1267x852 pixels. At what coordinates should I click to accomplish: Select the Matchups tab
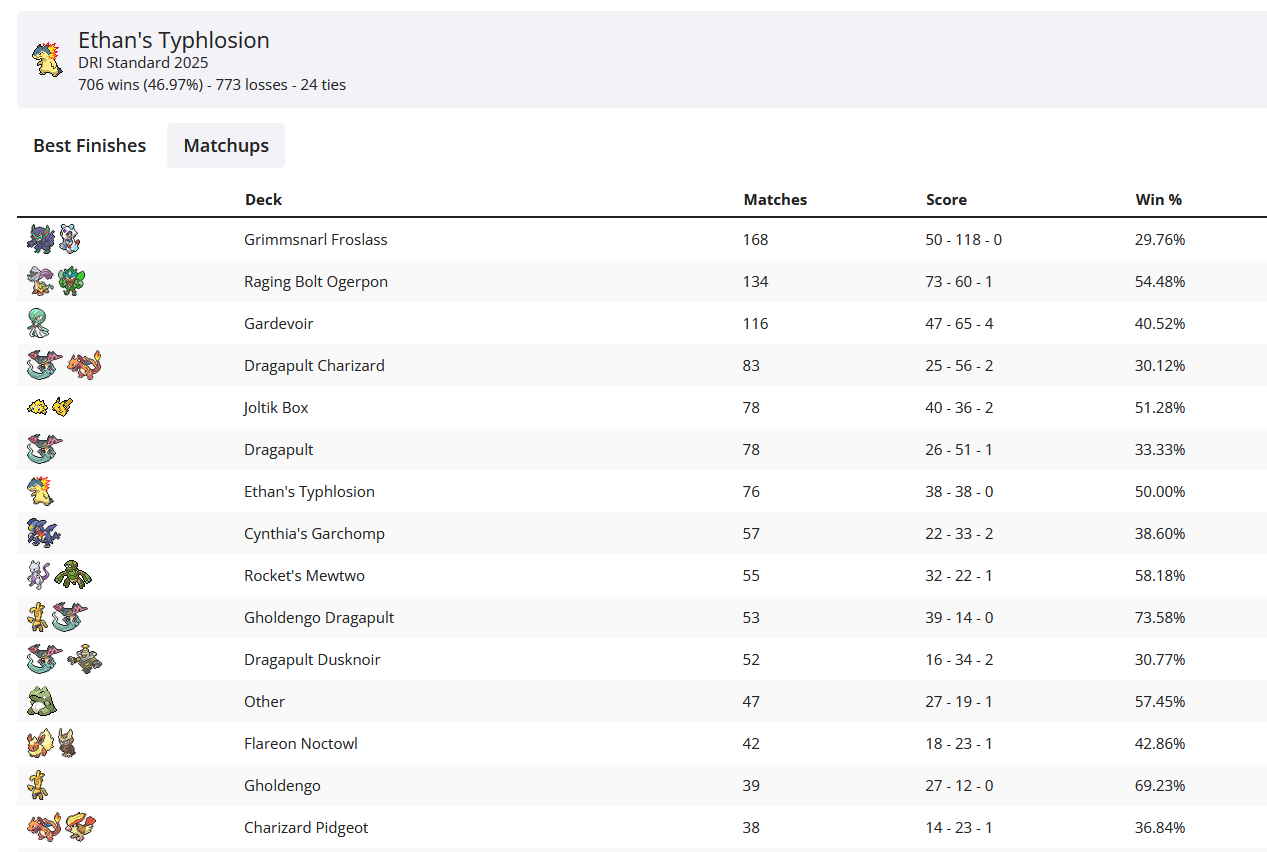pyautogui.click(x=226, y=146)
